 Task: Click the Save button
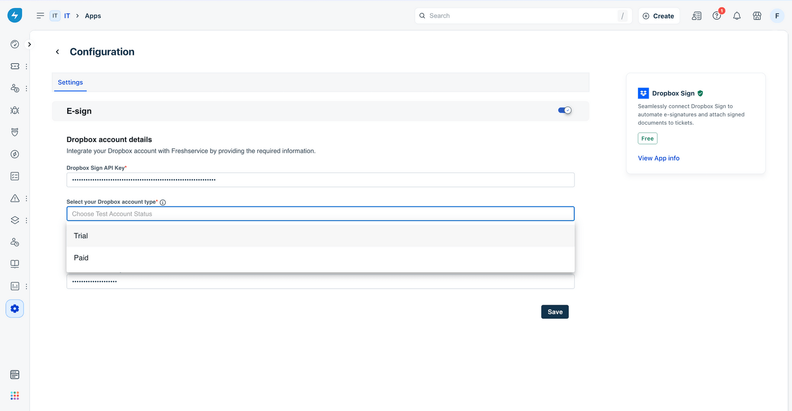pyautogui.click(x=555, y=312)
